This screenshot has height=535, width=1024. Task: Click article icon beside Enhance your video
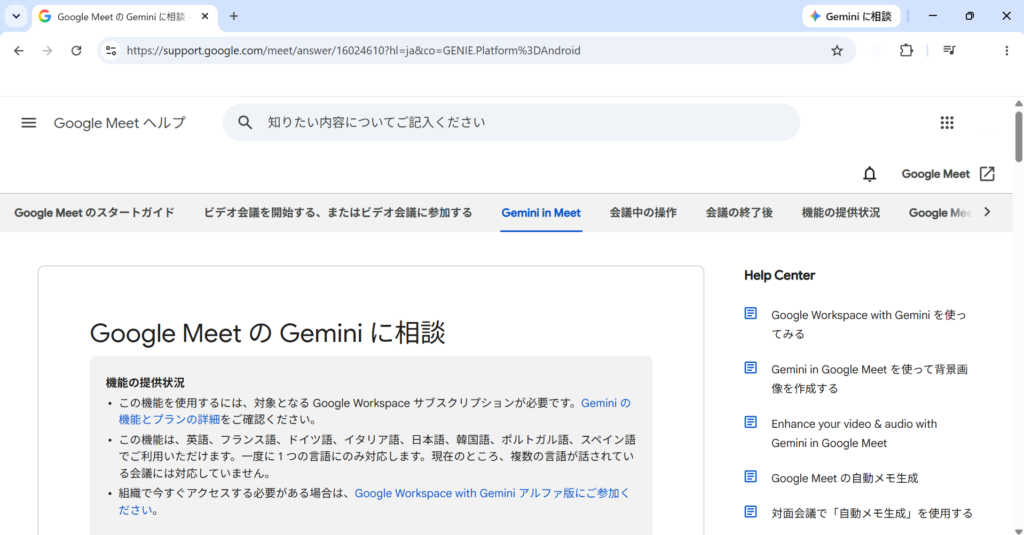750,422
